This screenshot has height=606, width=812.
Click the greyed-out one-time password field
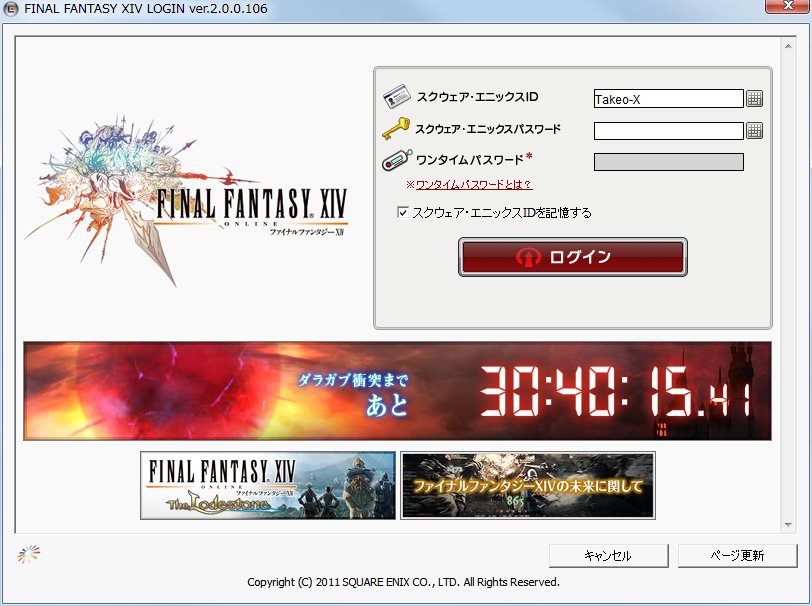pos(669,162)
